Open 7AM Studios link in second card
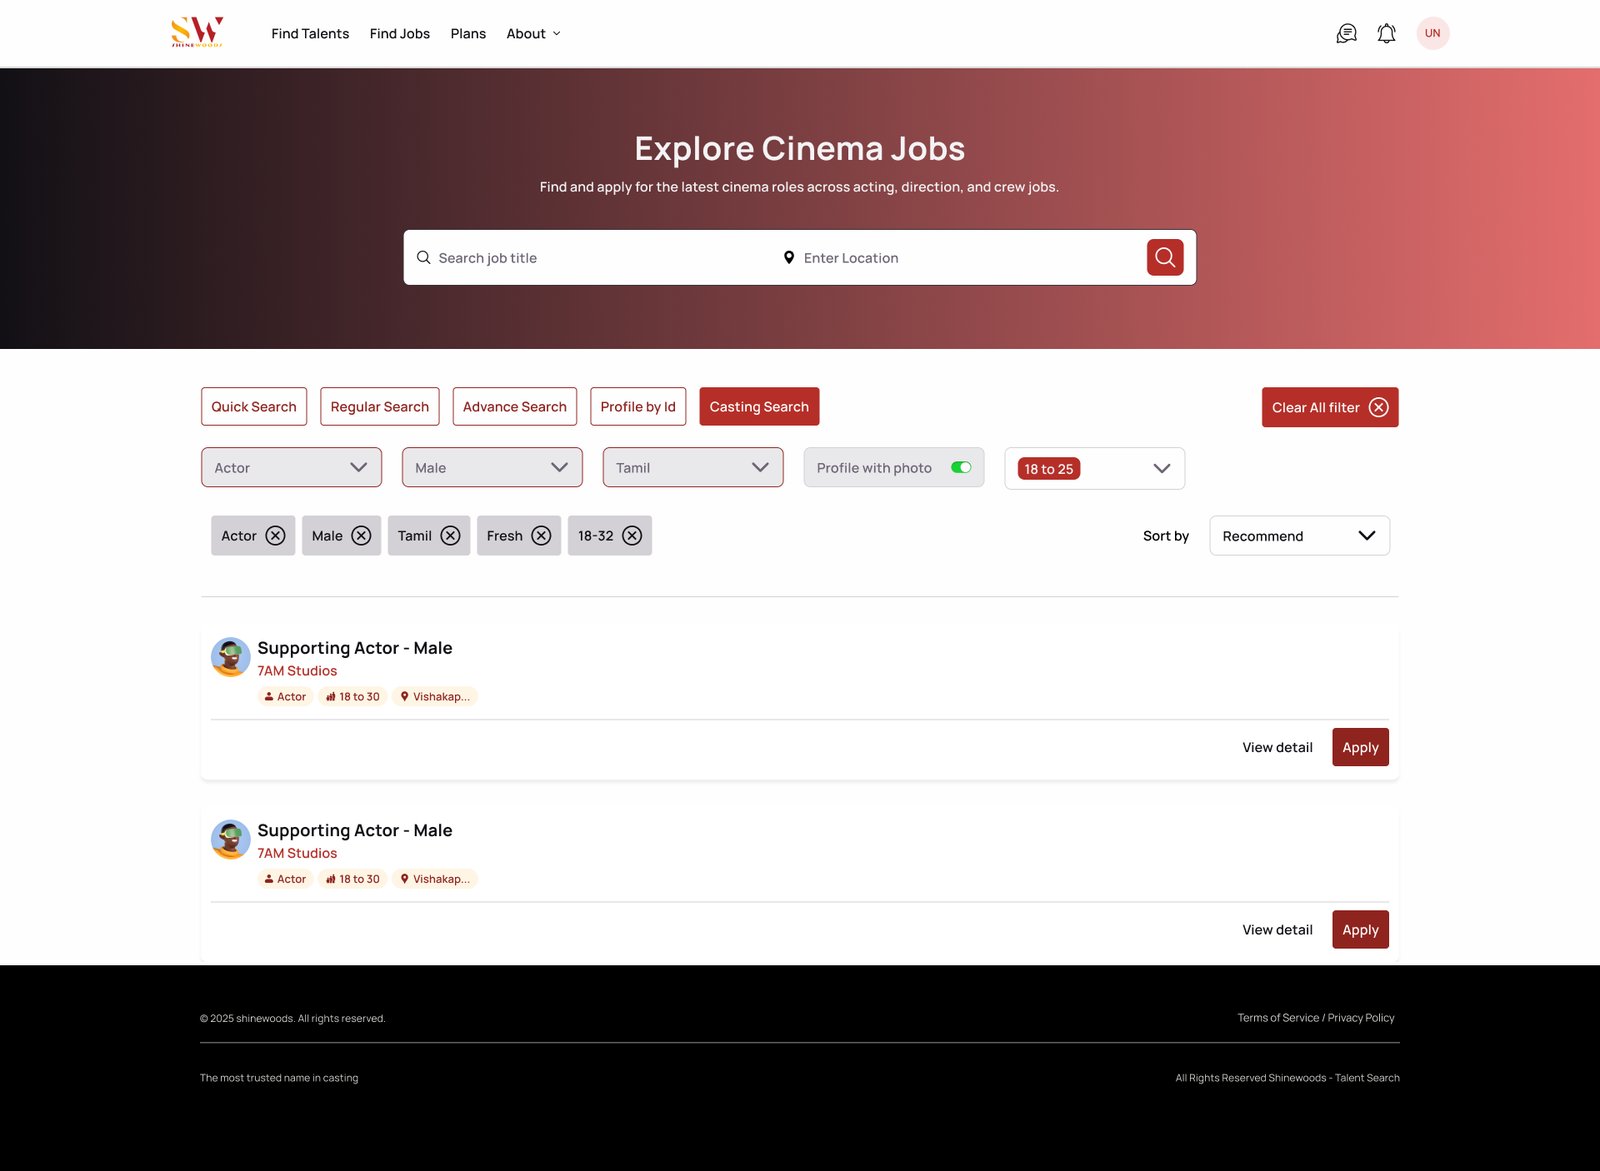Viewport: 1600px width, 1171px height. (297, 853)
